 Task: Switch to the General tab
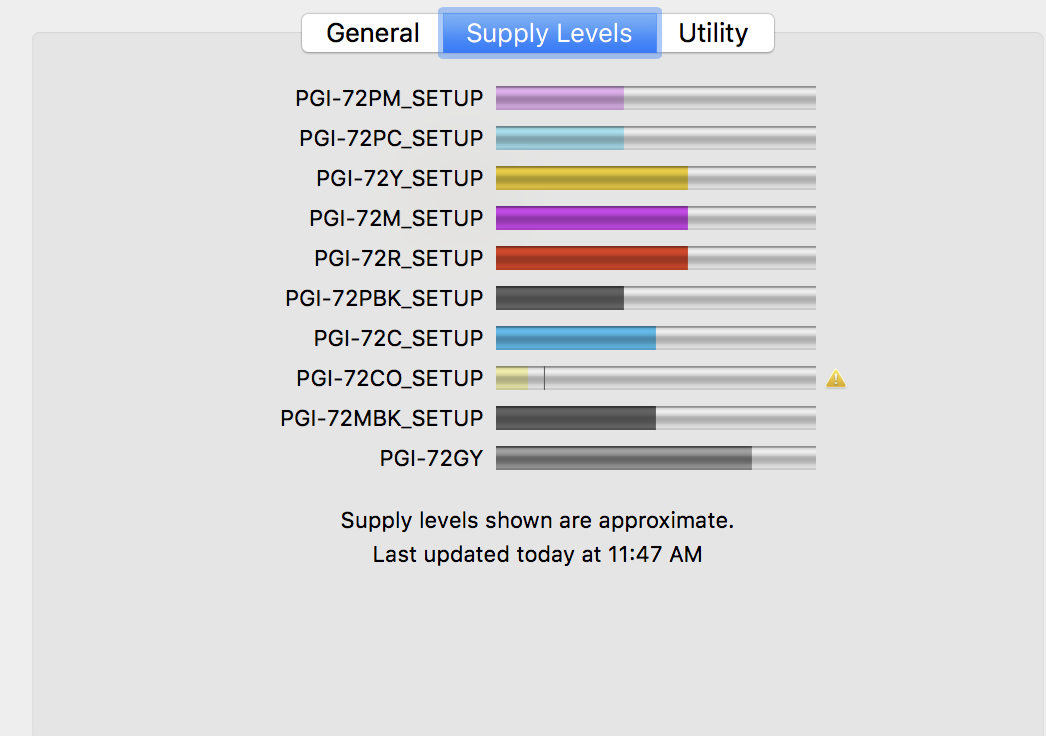[x=370, y=33]
